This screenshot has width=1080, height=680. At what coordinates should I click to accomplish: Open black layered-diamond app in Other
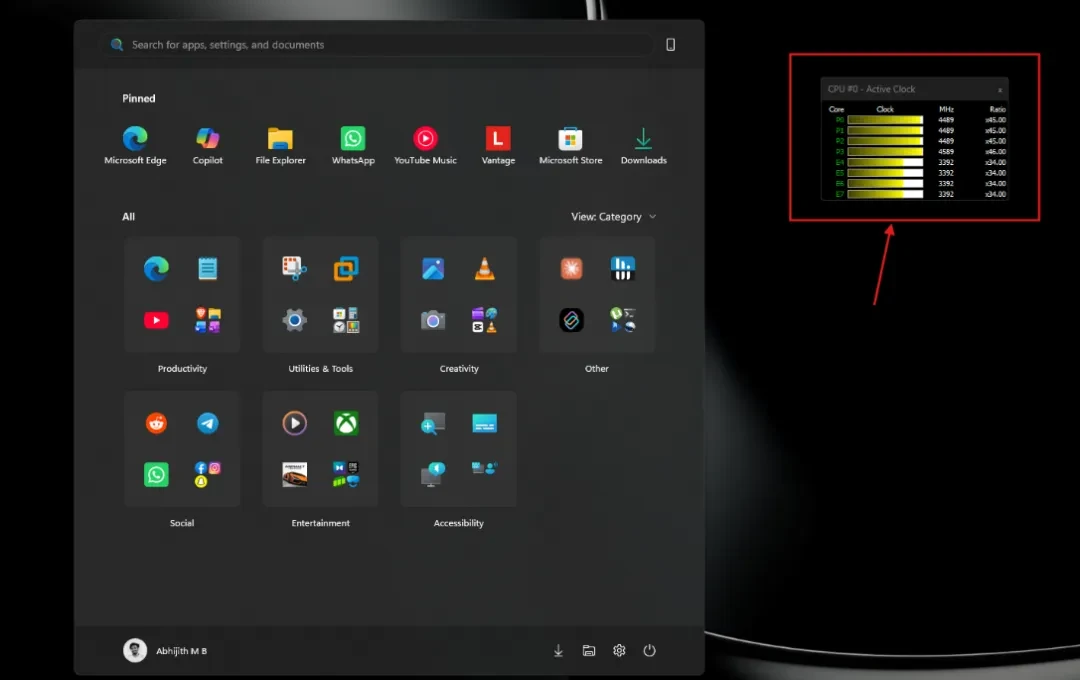pyautogui.click(x=571, y=320)
